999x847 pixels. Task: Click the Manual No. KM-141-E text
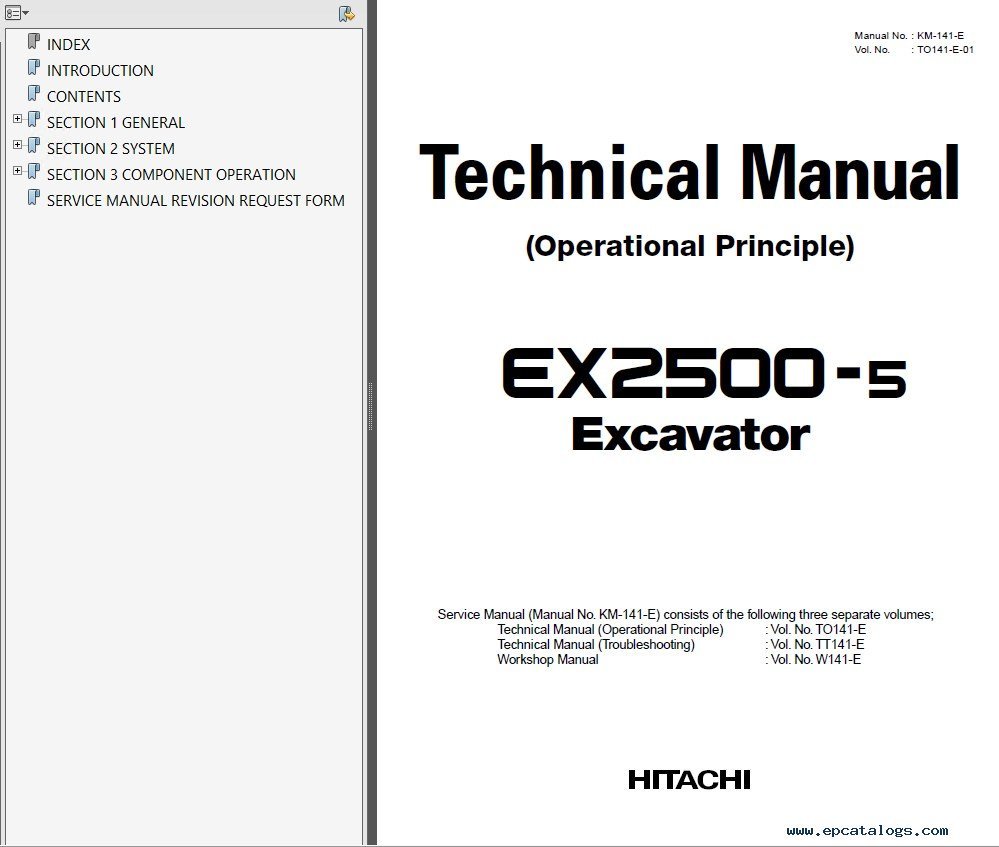909,36
